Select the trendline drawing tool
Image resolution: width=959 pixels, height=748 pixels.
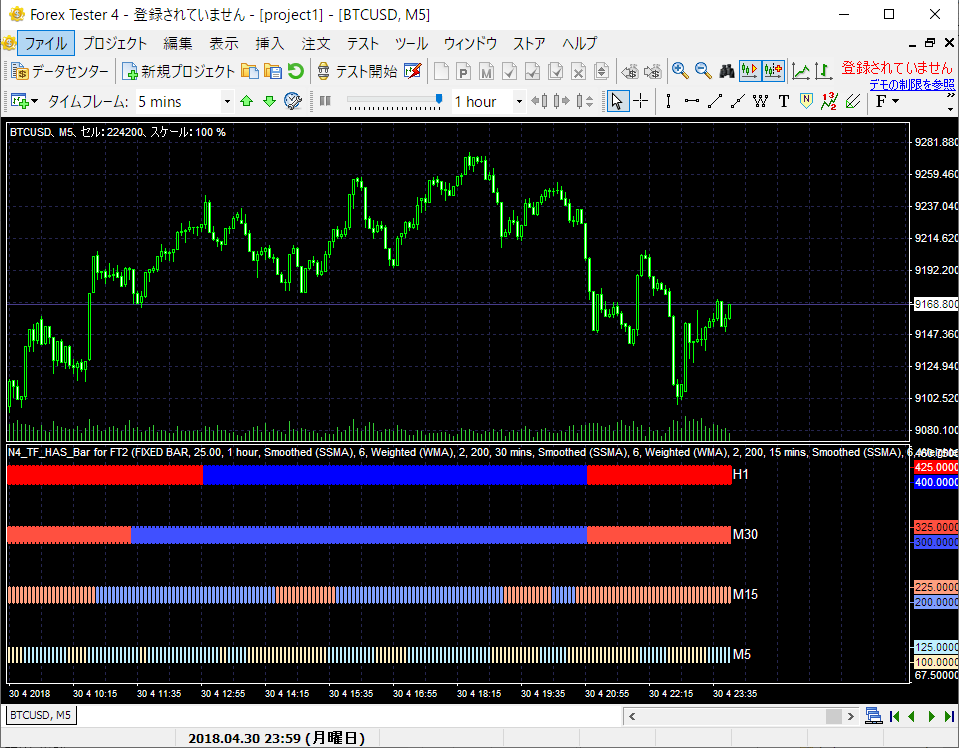pyautogui.click(x=714, y=100)
